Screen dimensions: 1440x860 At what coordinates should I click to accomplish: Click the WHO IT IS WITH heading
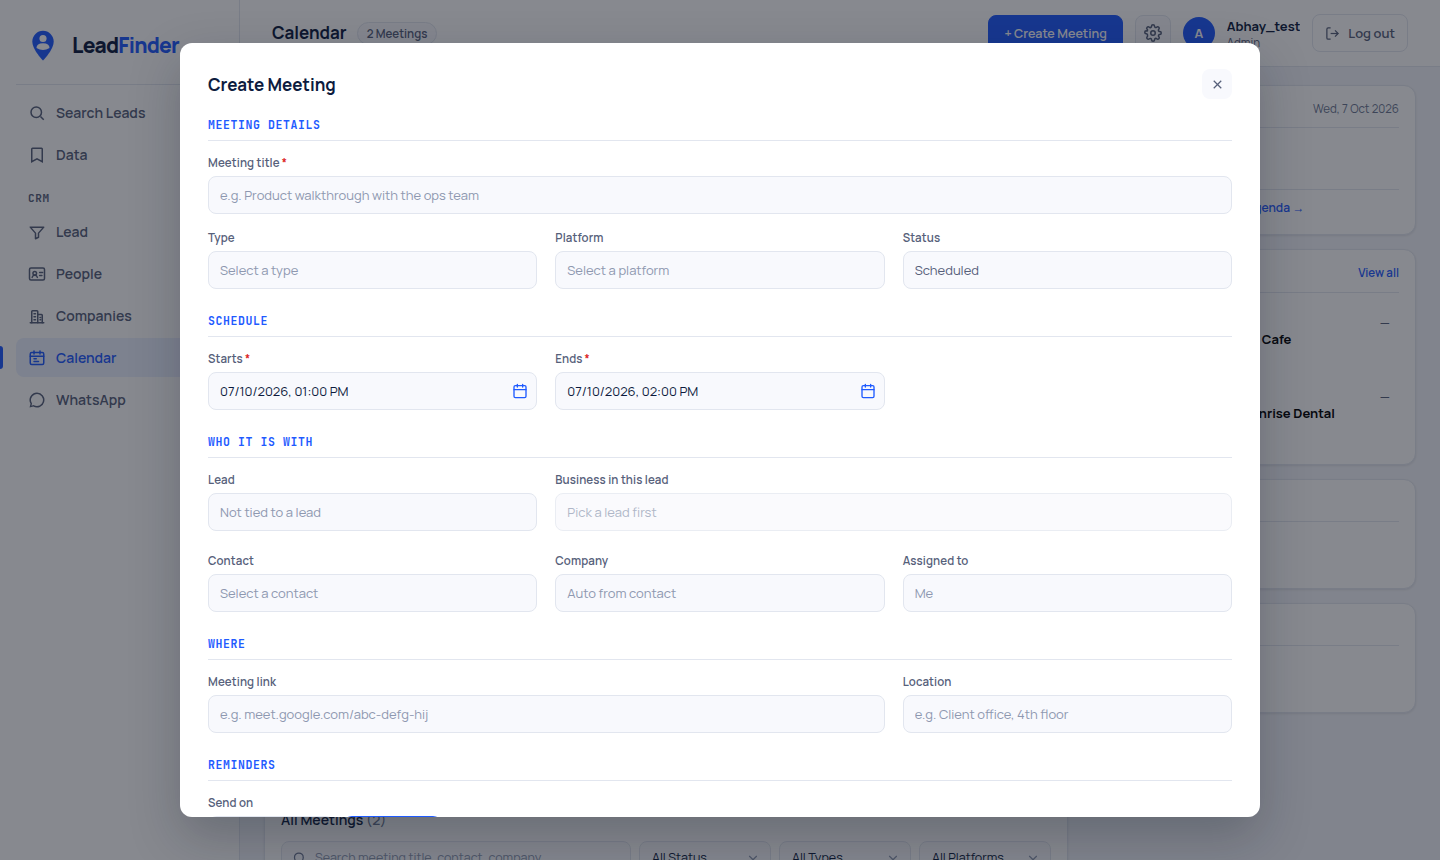[x=260, y=442]
